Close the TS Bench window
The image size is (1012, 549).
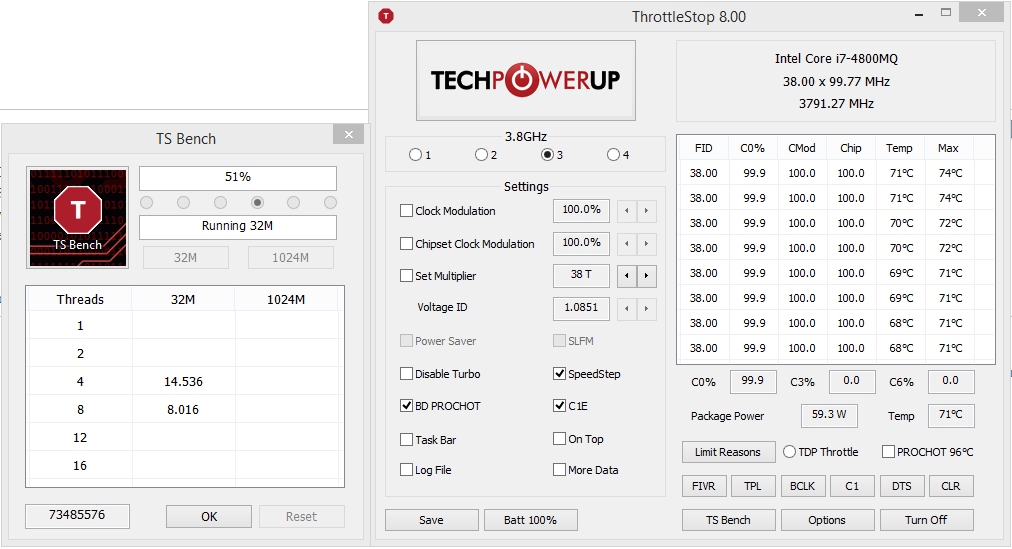(x=349, y=134)
